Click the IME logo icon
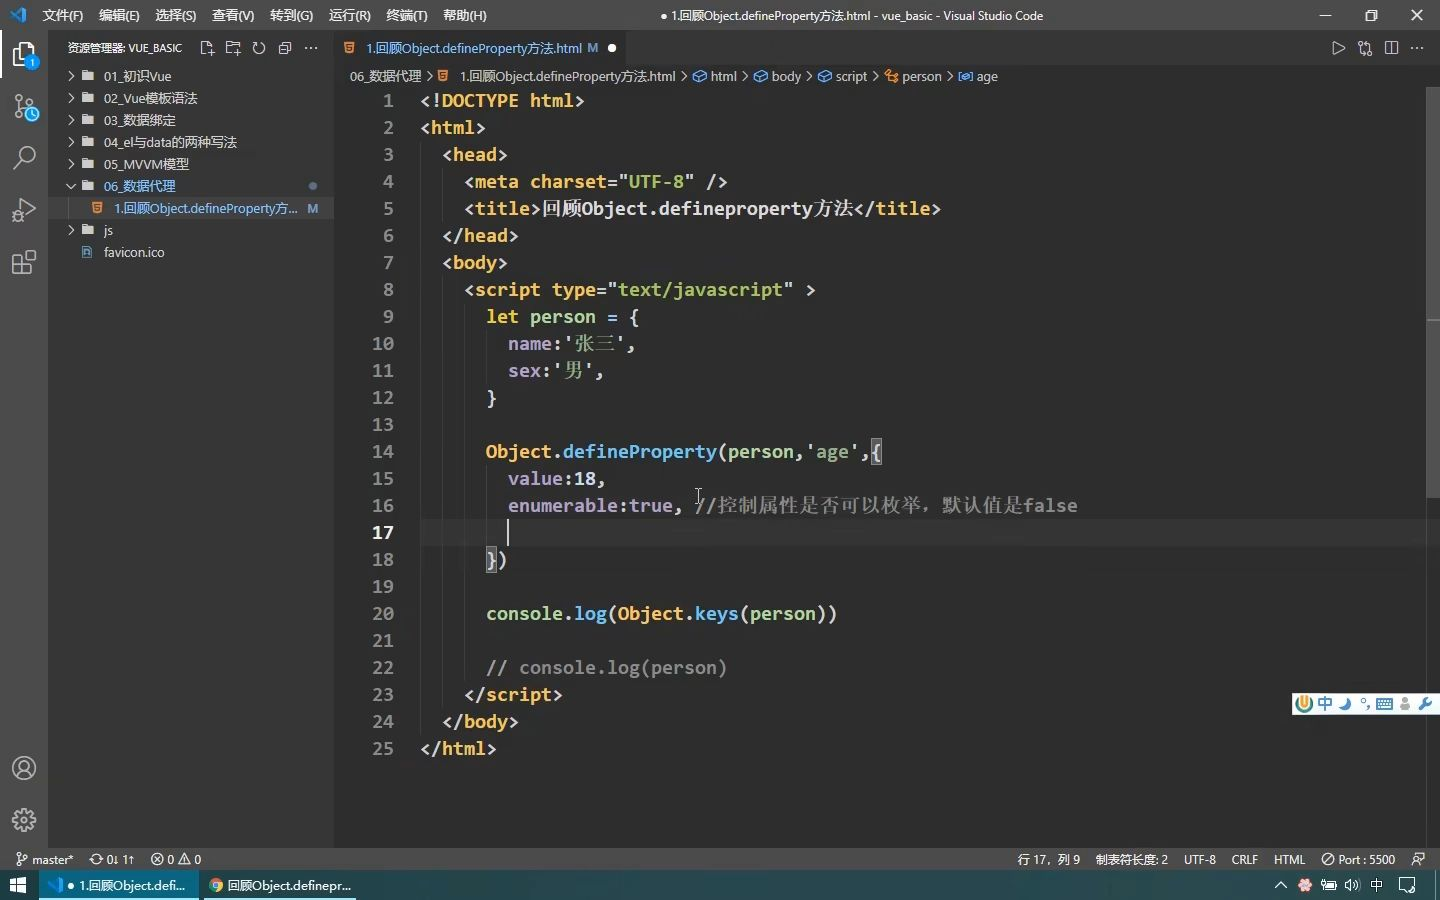Viewport: 1440px width, 900px height. coord(1304,704)
